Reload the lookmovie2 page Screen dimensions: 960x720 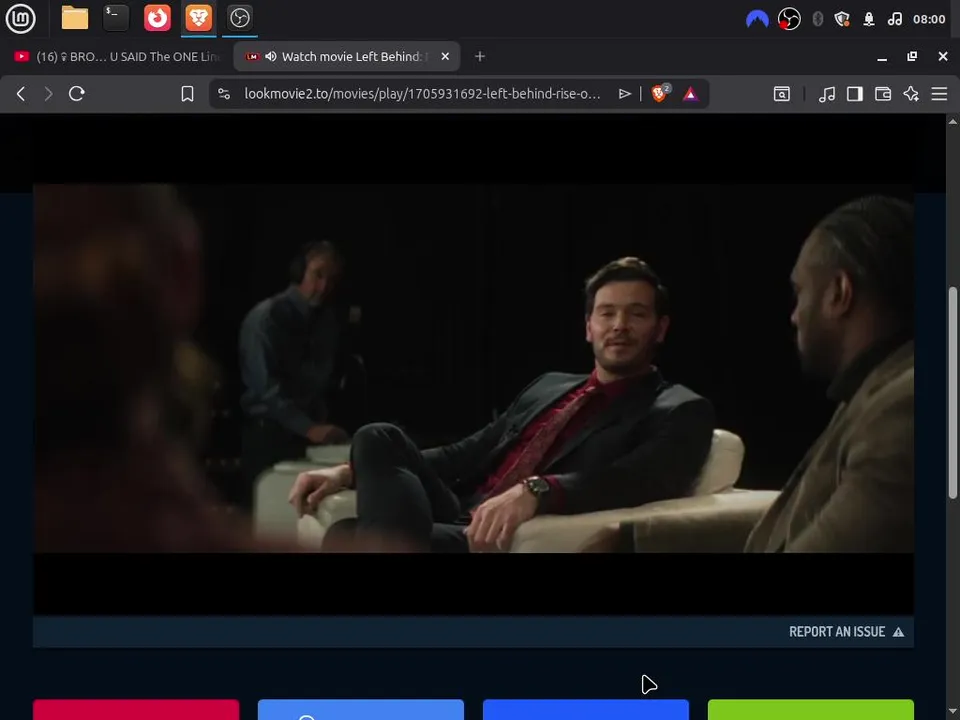[77, 94]
